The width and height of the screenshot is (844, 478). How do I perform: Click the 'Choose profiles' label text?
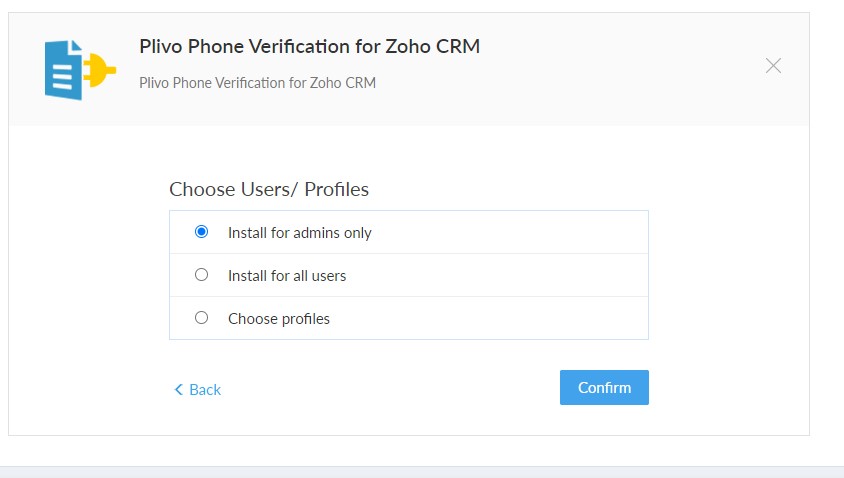tap(279, 319)
